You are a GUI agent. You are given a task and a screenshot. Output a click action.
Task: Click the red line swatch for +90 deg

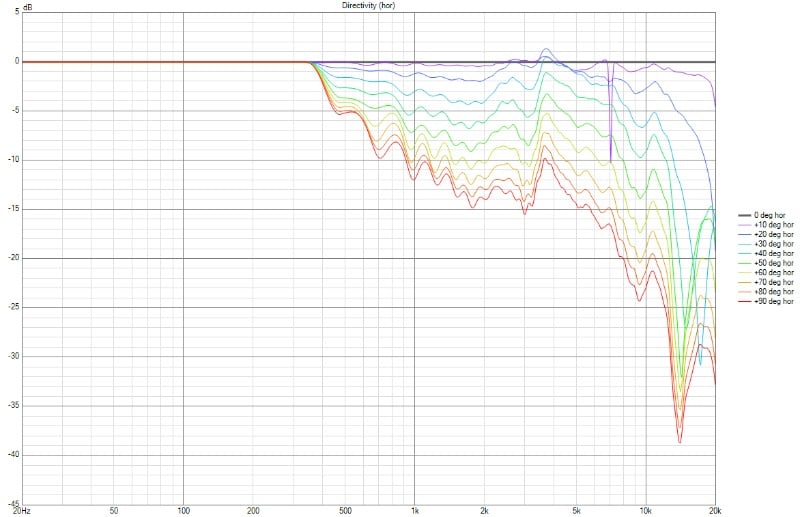tap(743, 300)
